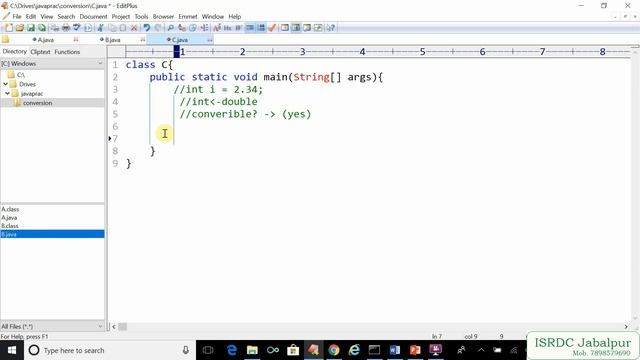
Task: Select A.class in the file list
Action: point(10,209)
